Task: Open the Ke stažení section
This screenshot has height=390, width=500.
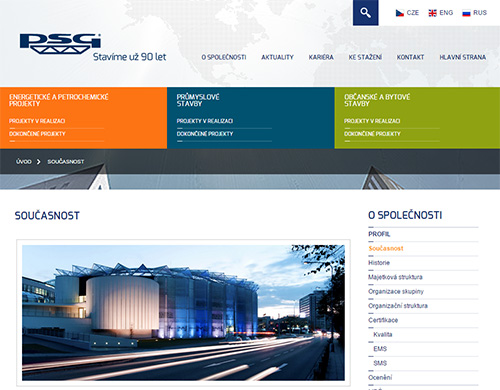Action: [x=365, y=57]
